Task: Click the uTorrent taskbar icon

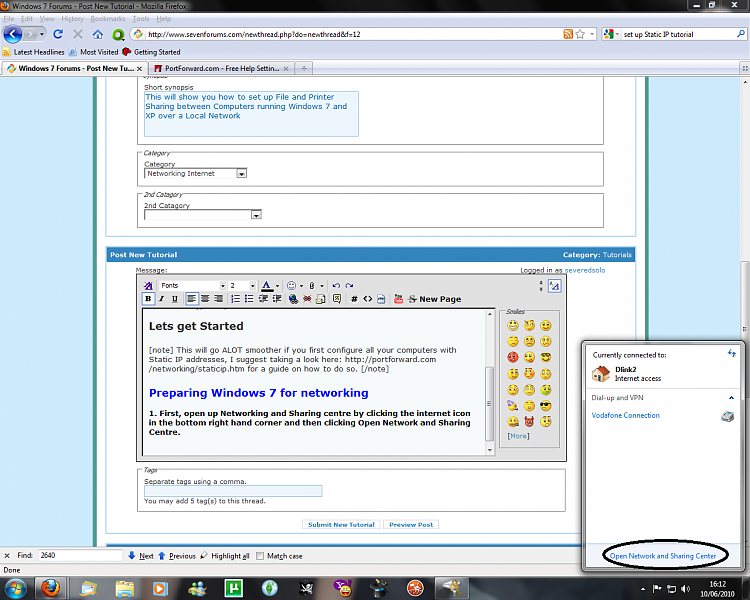Action: point(233,588)
